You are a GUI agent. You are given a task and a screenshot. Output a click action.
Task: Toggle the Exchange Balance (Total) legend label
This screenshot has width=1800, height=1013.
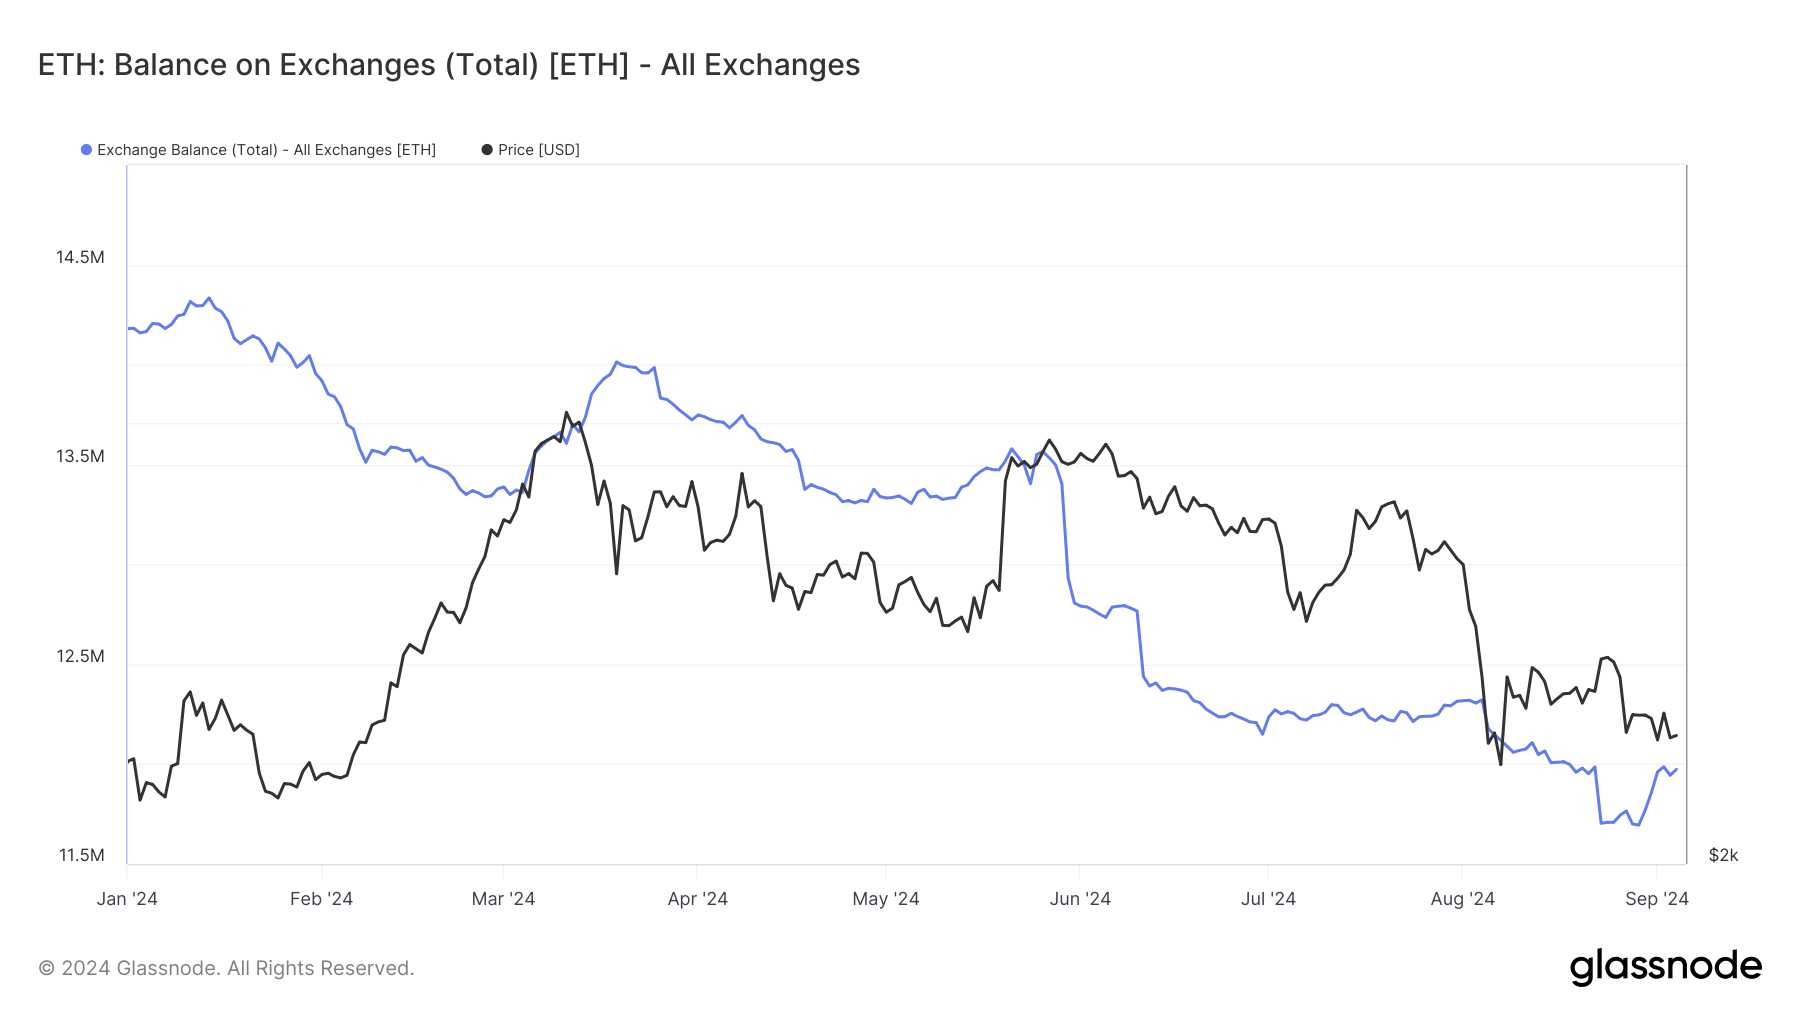point(266,150)
